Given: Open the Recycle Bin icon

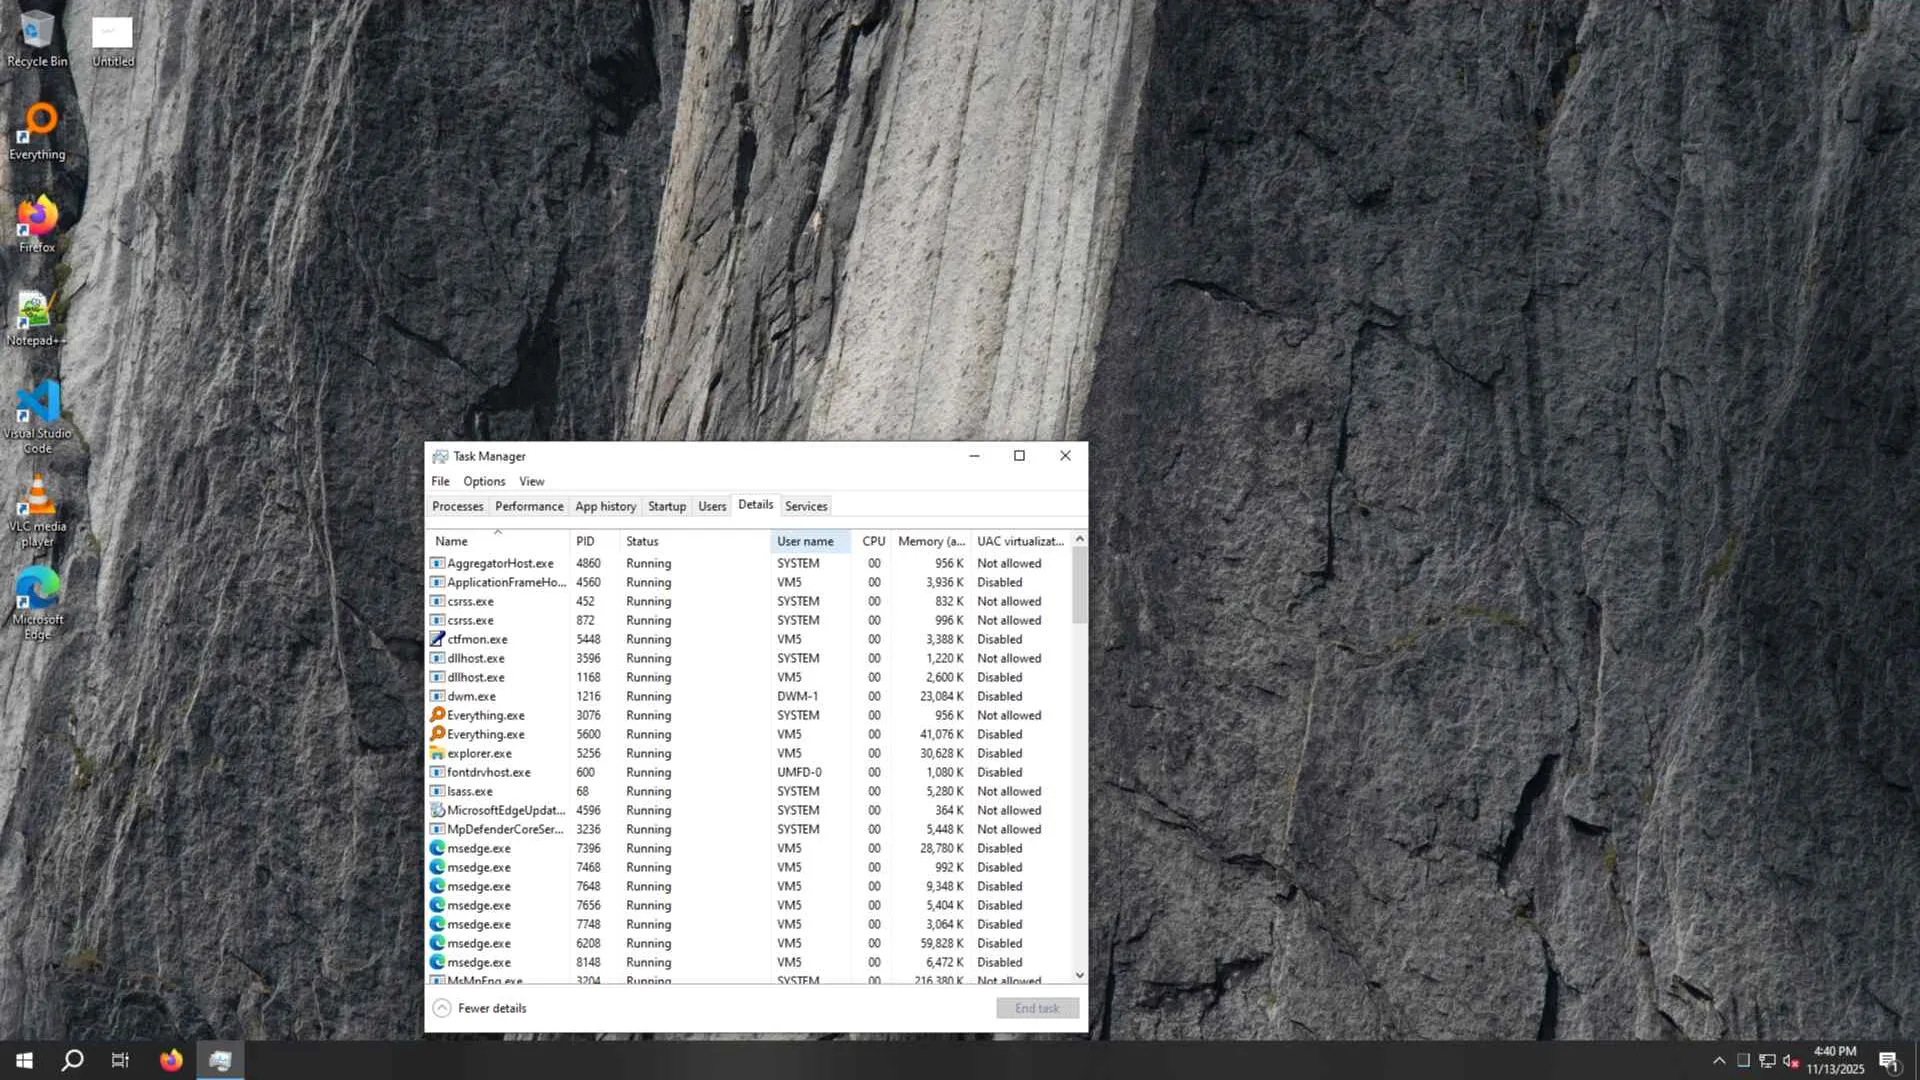Looking at the screenshot, I should [37, 38].
